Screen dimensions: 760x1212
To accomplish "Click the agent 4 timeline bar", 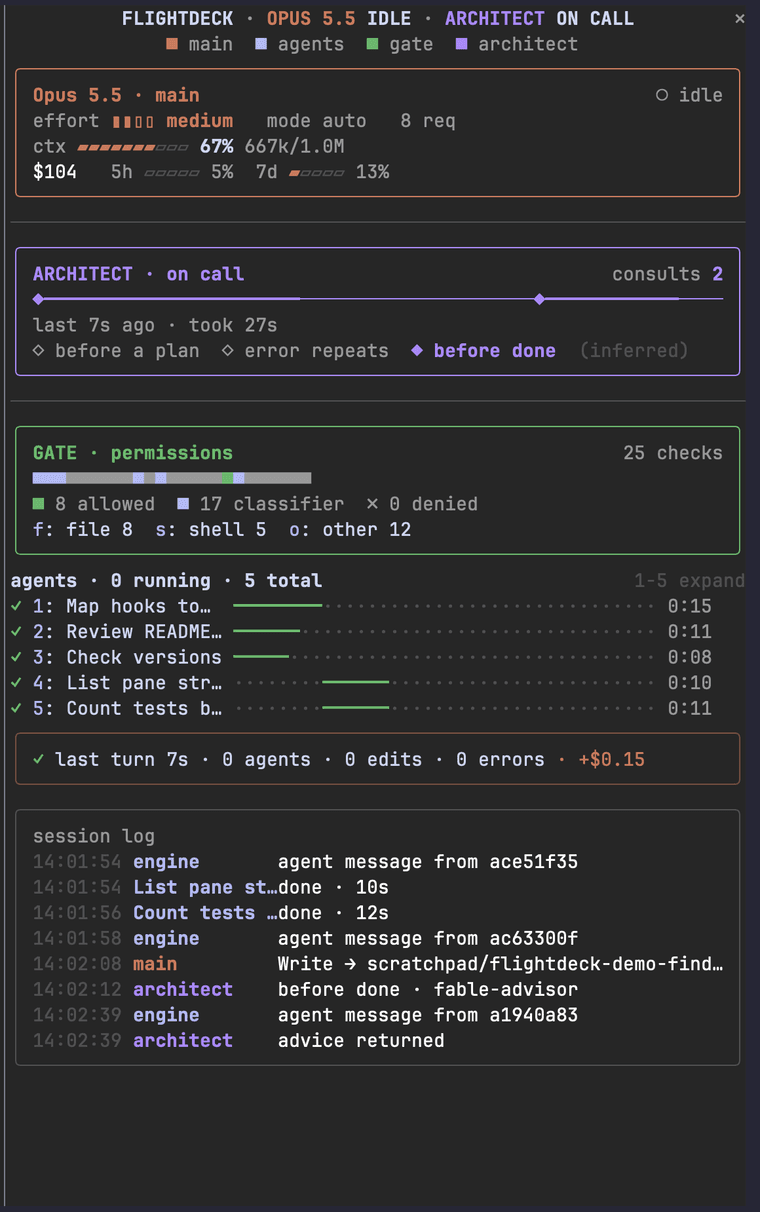I will 355,682.
